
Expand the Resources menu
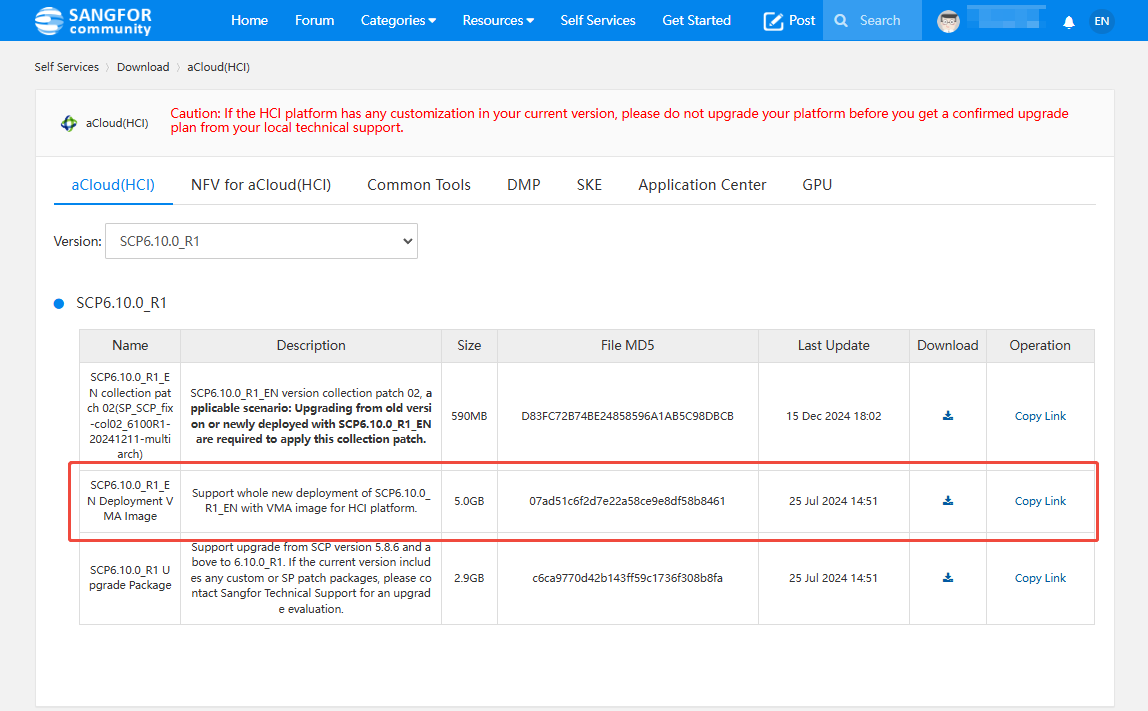498,20
